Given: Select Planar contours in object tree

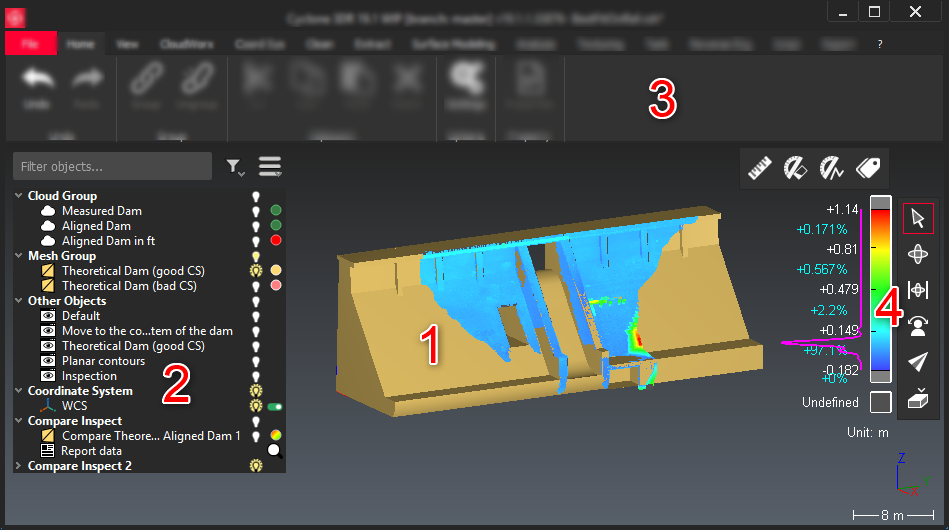Looking at the screenshot, I should coord(103,361).
